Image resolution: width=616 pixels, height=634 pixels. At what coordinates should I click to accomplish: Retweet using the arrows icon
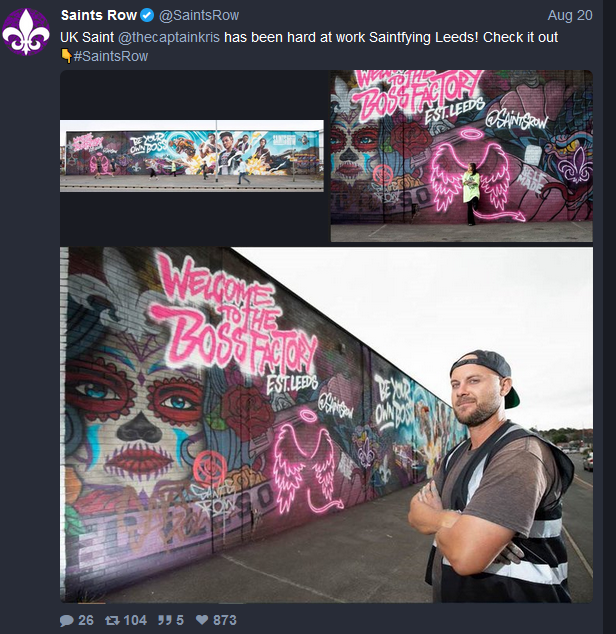click(112, 620)
